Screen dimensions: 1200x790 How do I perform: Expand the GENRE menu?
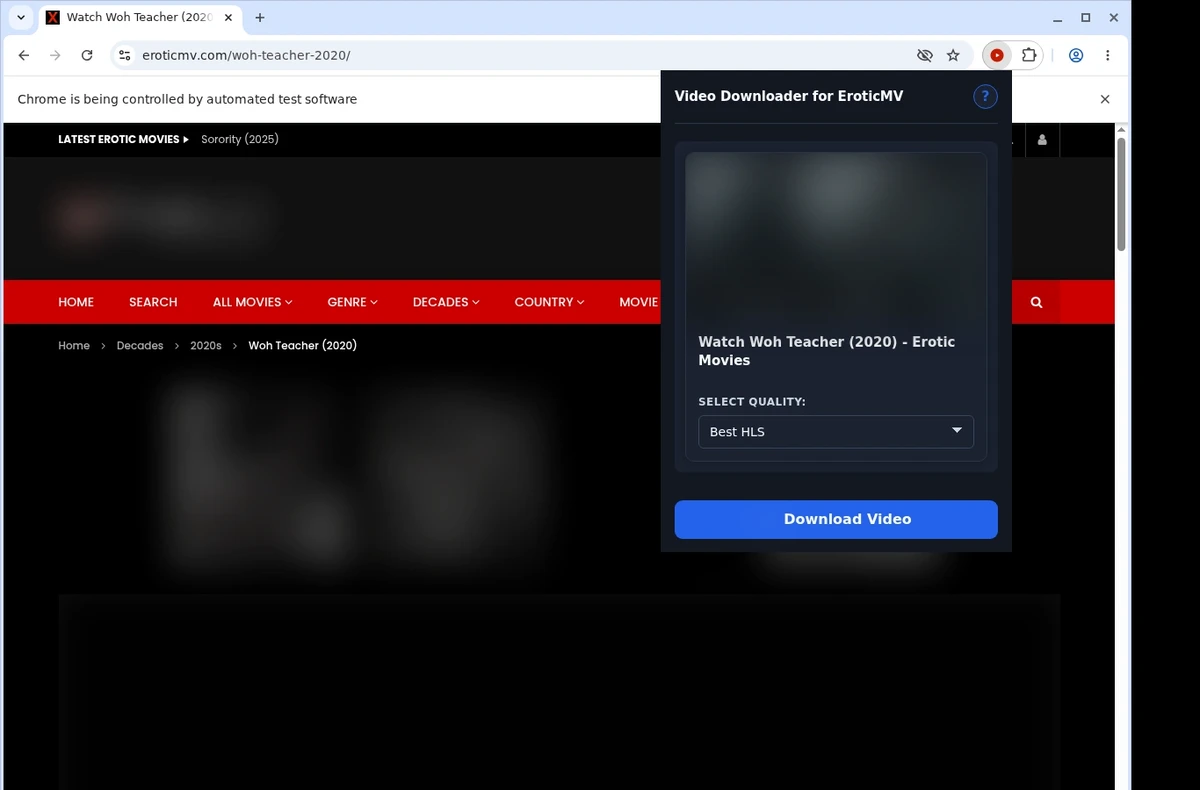point(352,302)
